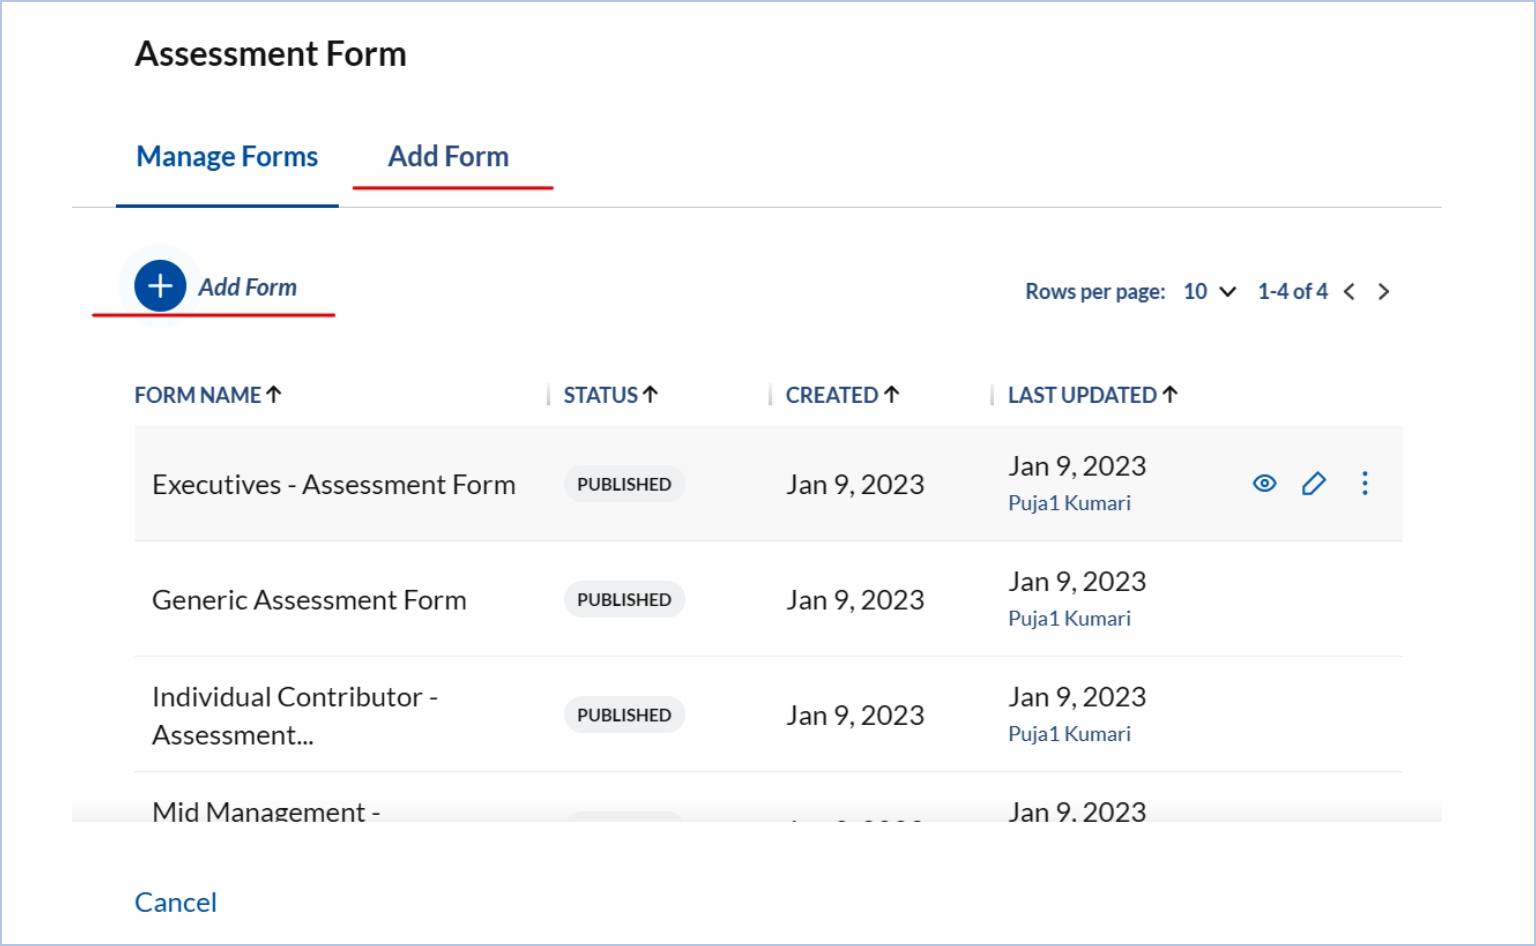Select Executives - Assessment Form name

pyautogui.click(x=334, y=485)
